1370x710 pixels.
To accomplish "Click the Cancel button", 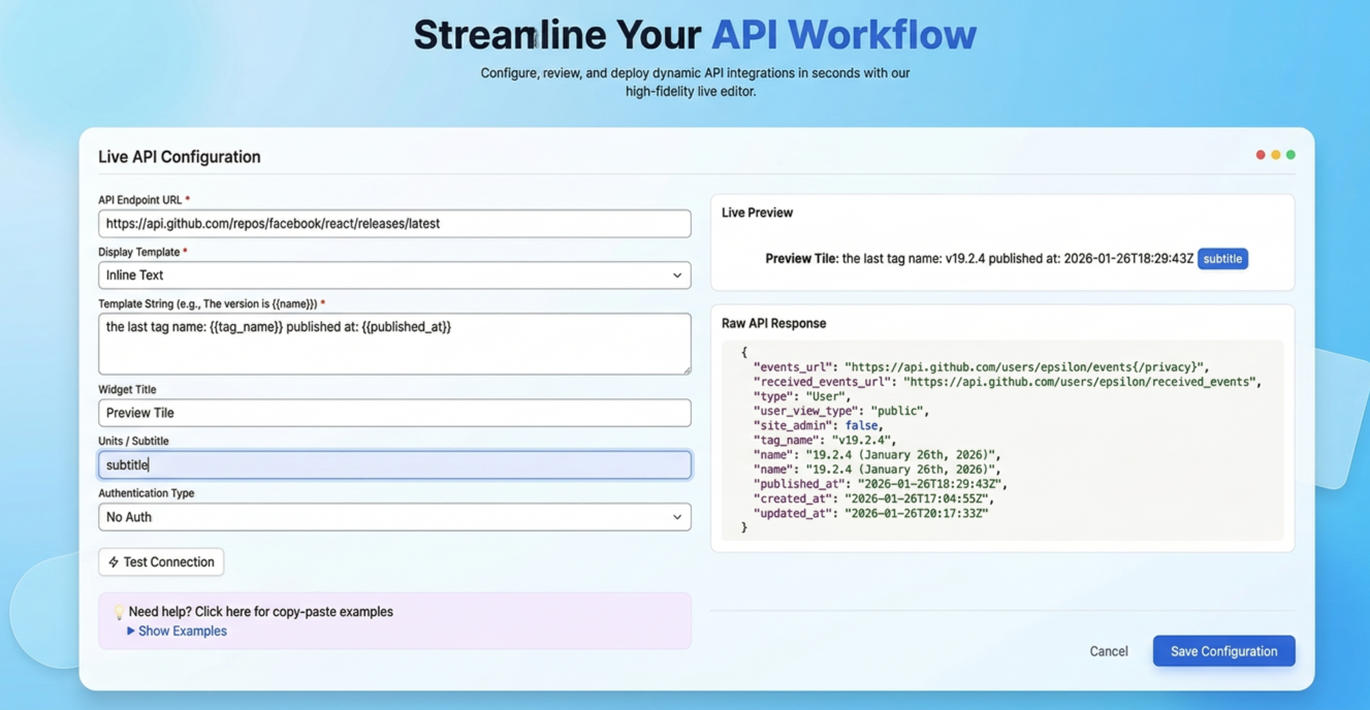I will tap(1108, 651).
